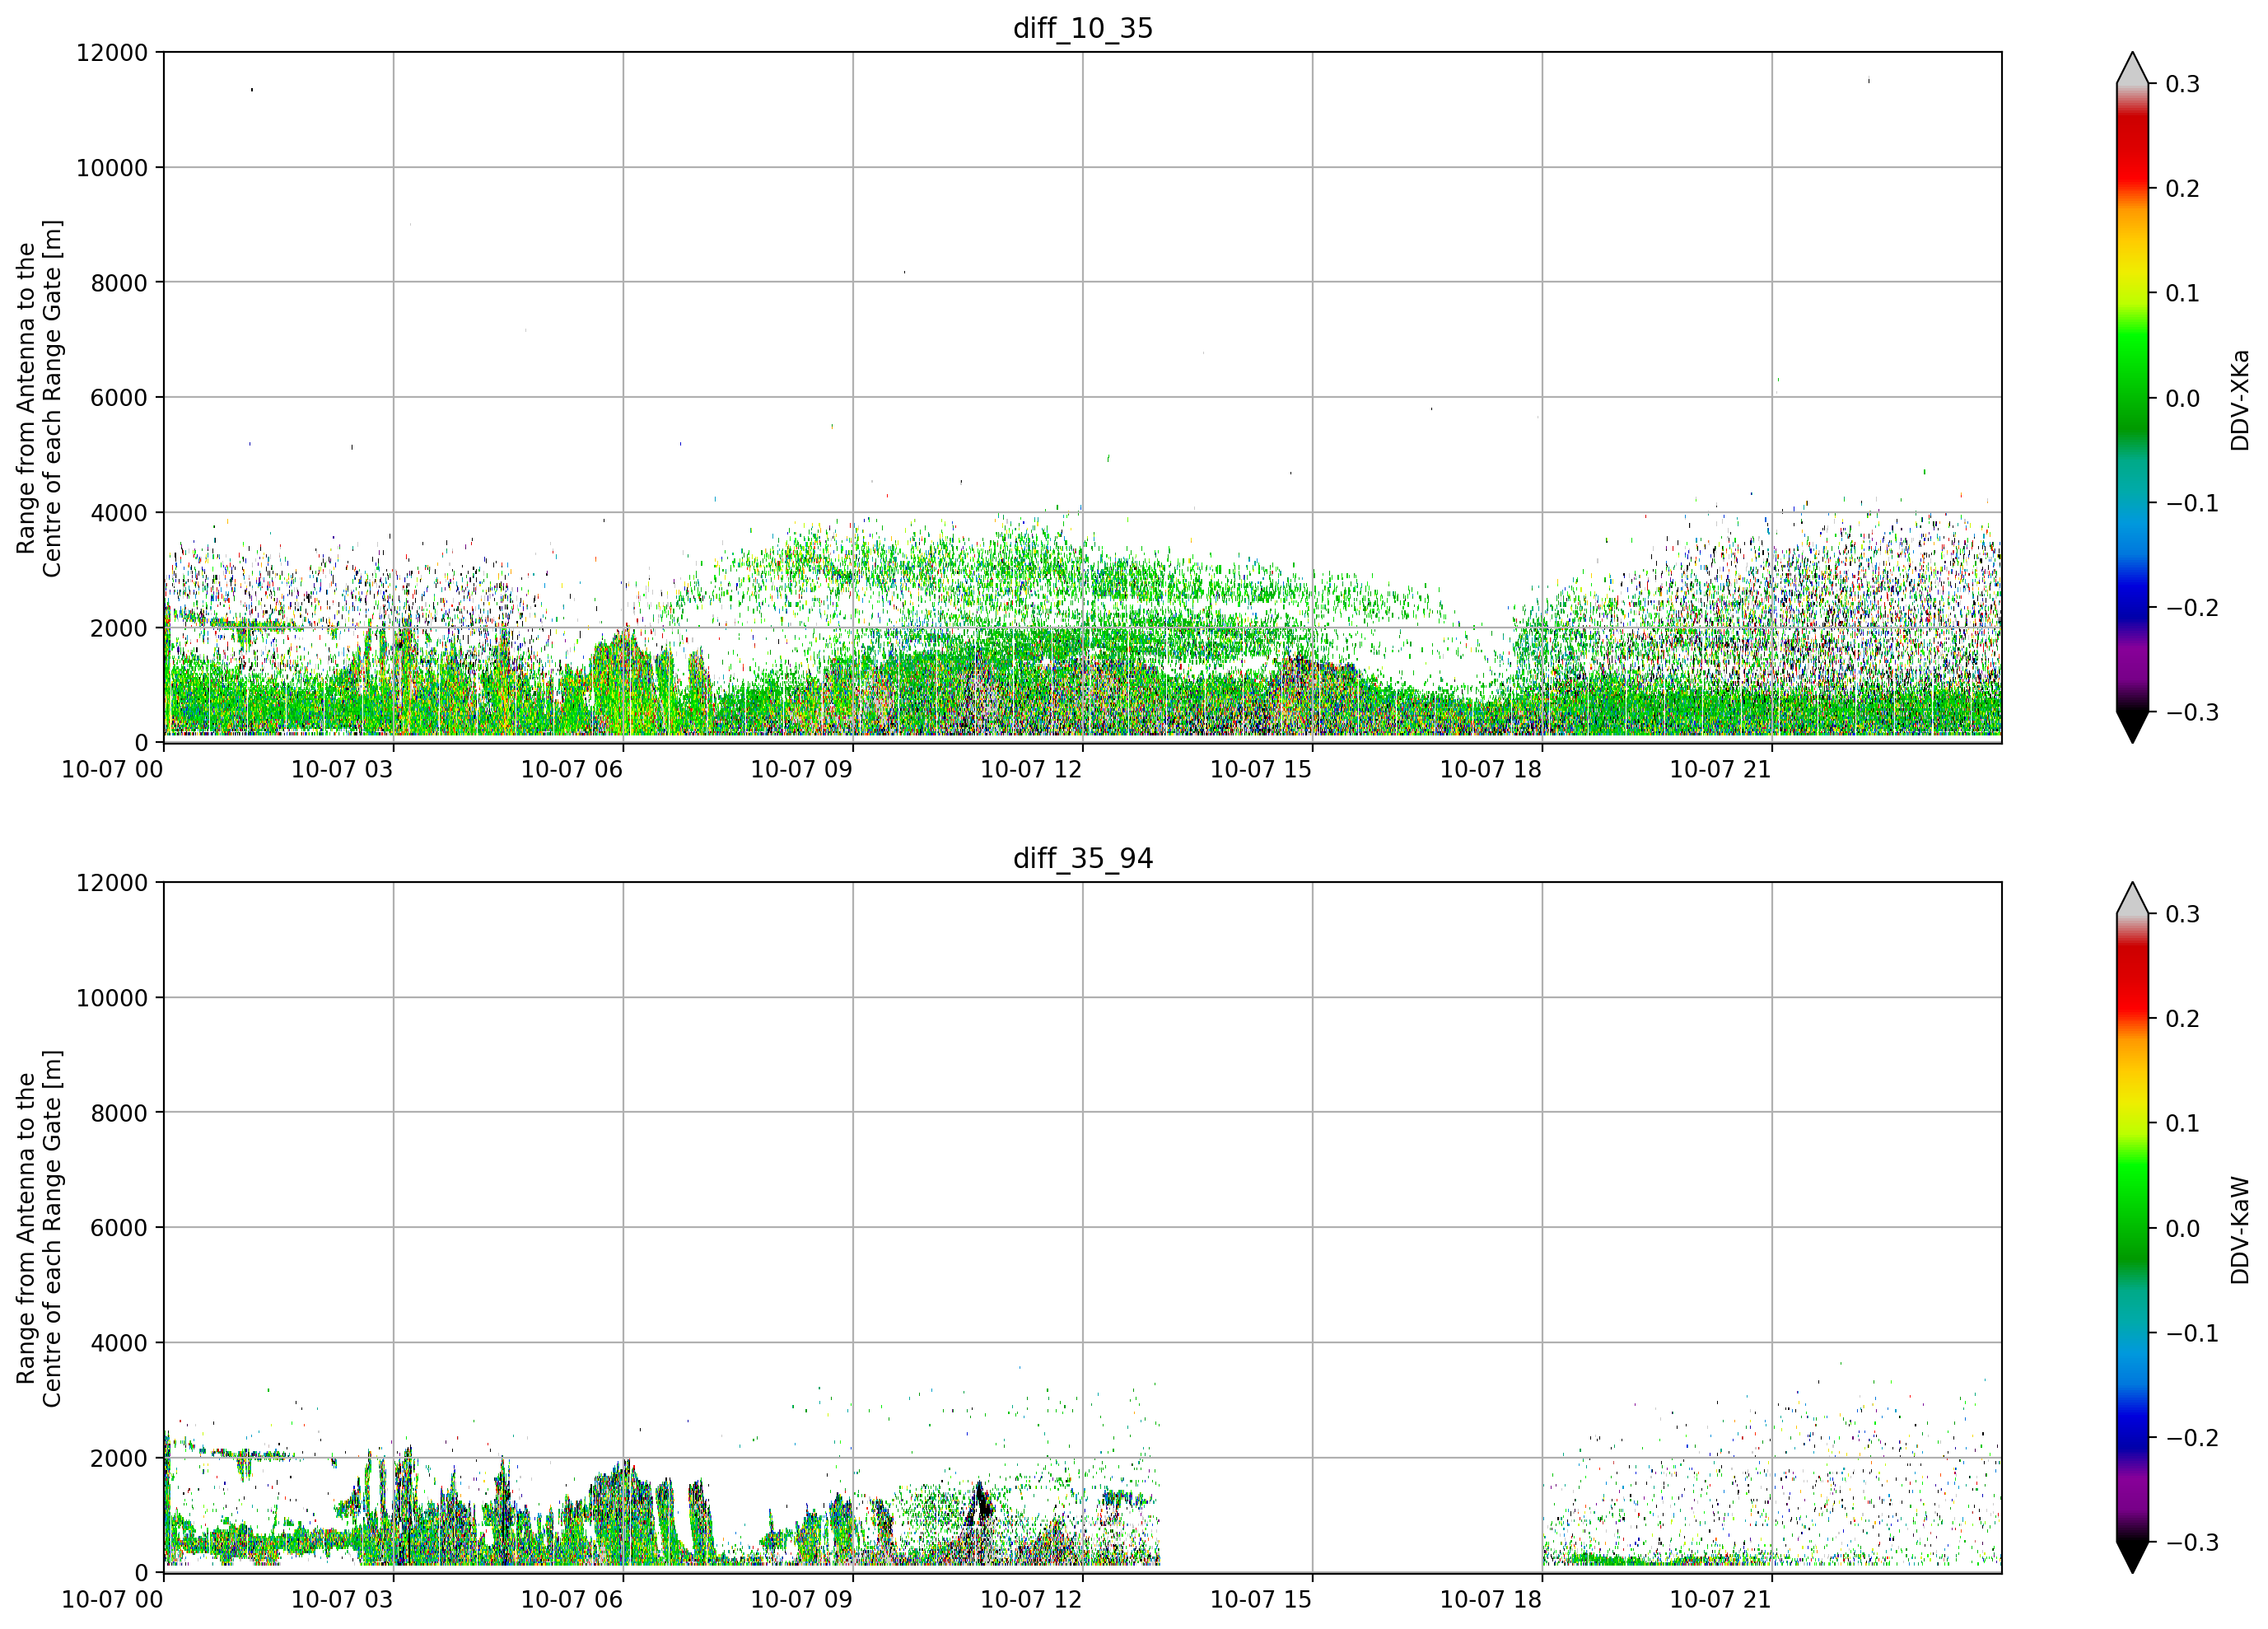2268x1629 pixels.
Task: Click the "−0.3" tick on the DDV-KaW colorbar
Action: [x=2191, y=1542]
